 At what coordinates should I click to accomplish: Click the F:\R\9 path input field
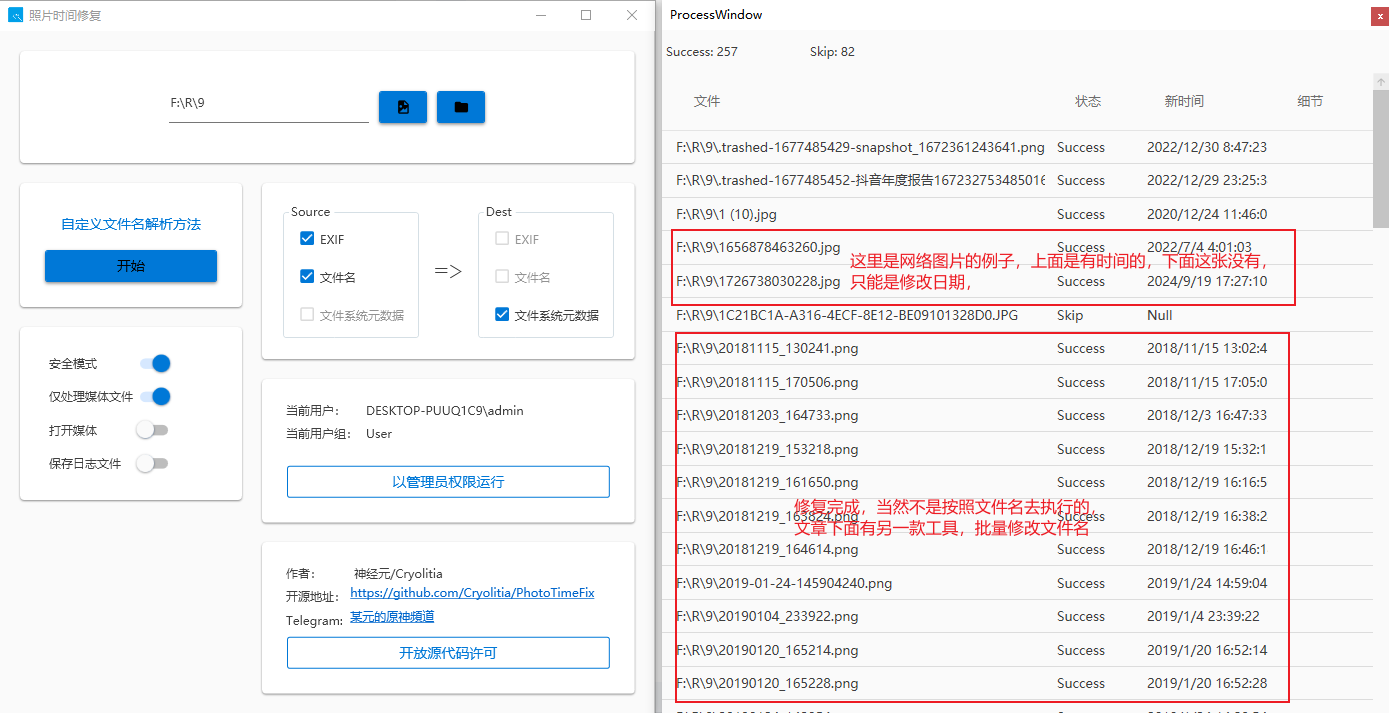[x=269, y=103]
